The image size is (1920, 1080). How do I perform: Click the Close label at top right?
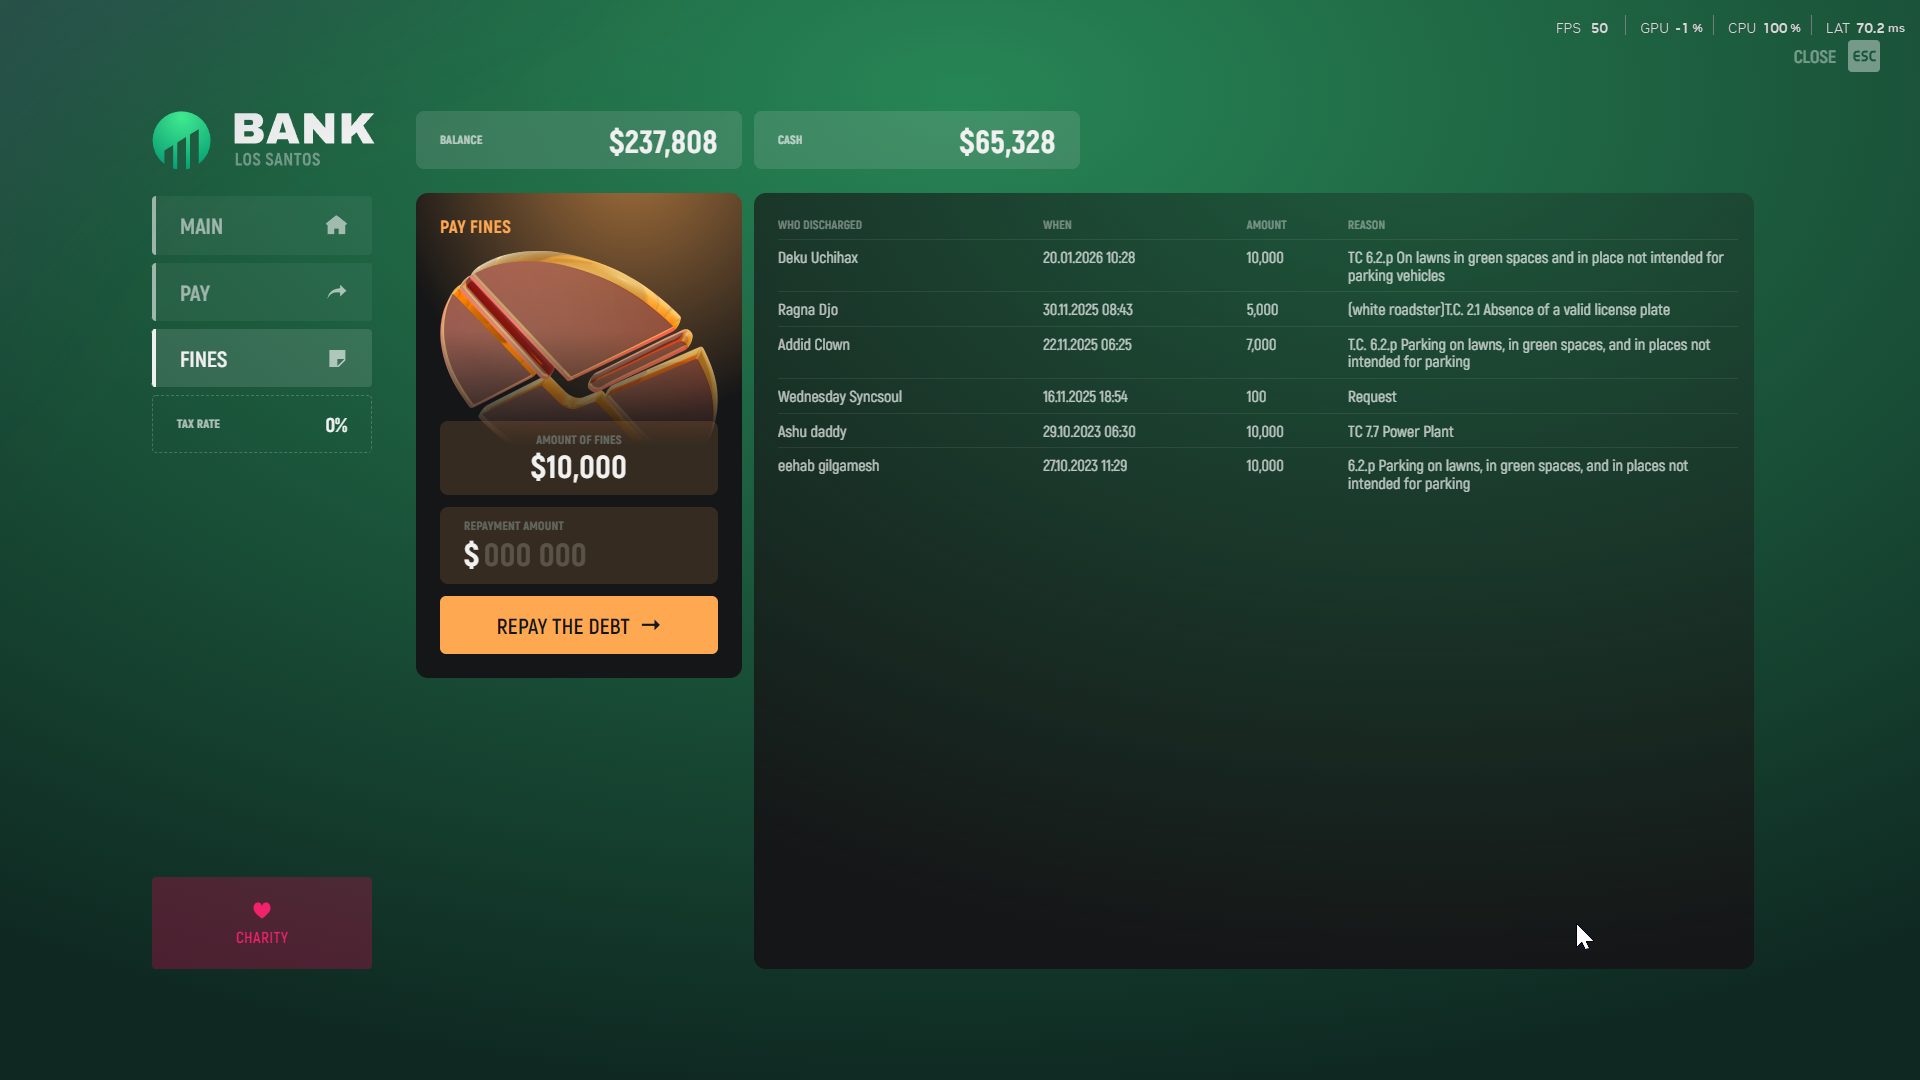click(x=1814, y=57)
